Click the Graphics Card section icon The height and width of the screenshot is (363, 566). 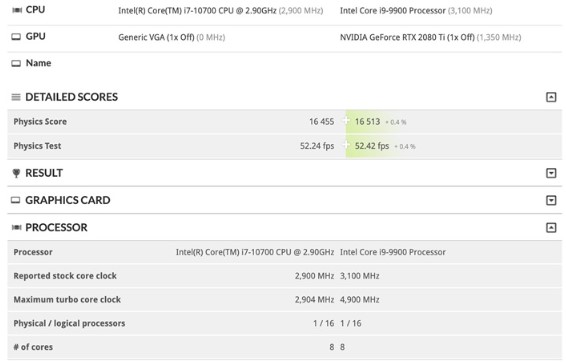click(16, 200)
